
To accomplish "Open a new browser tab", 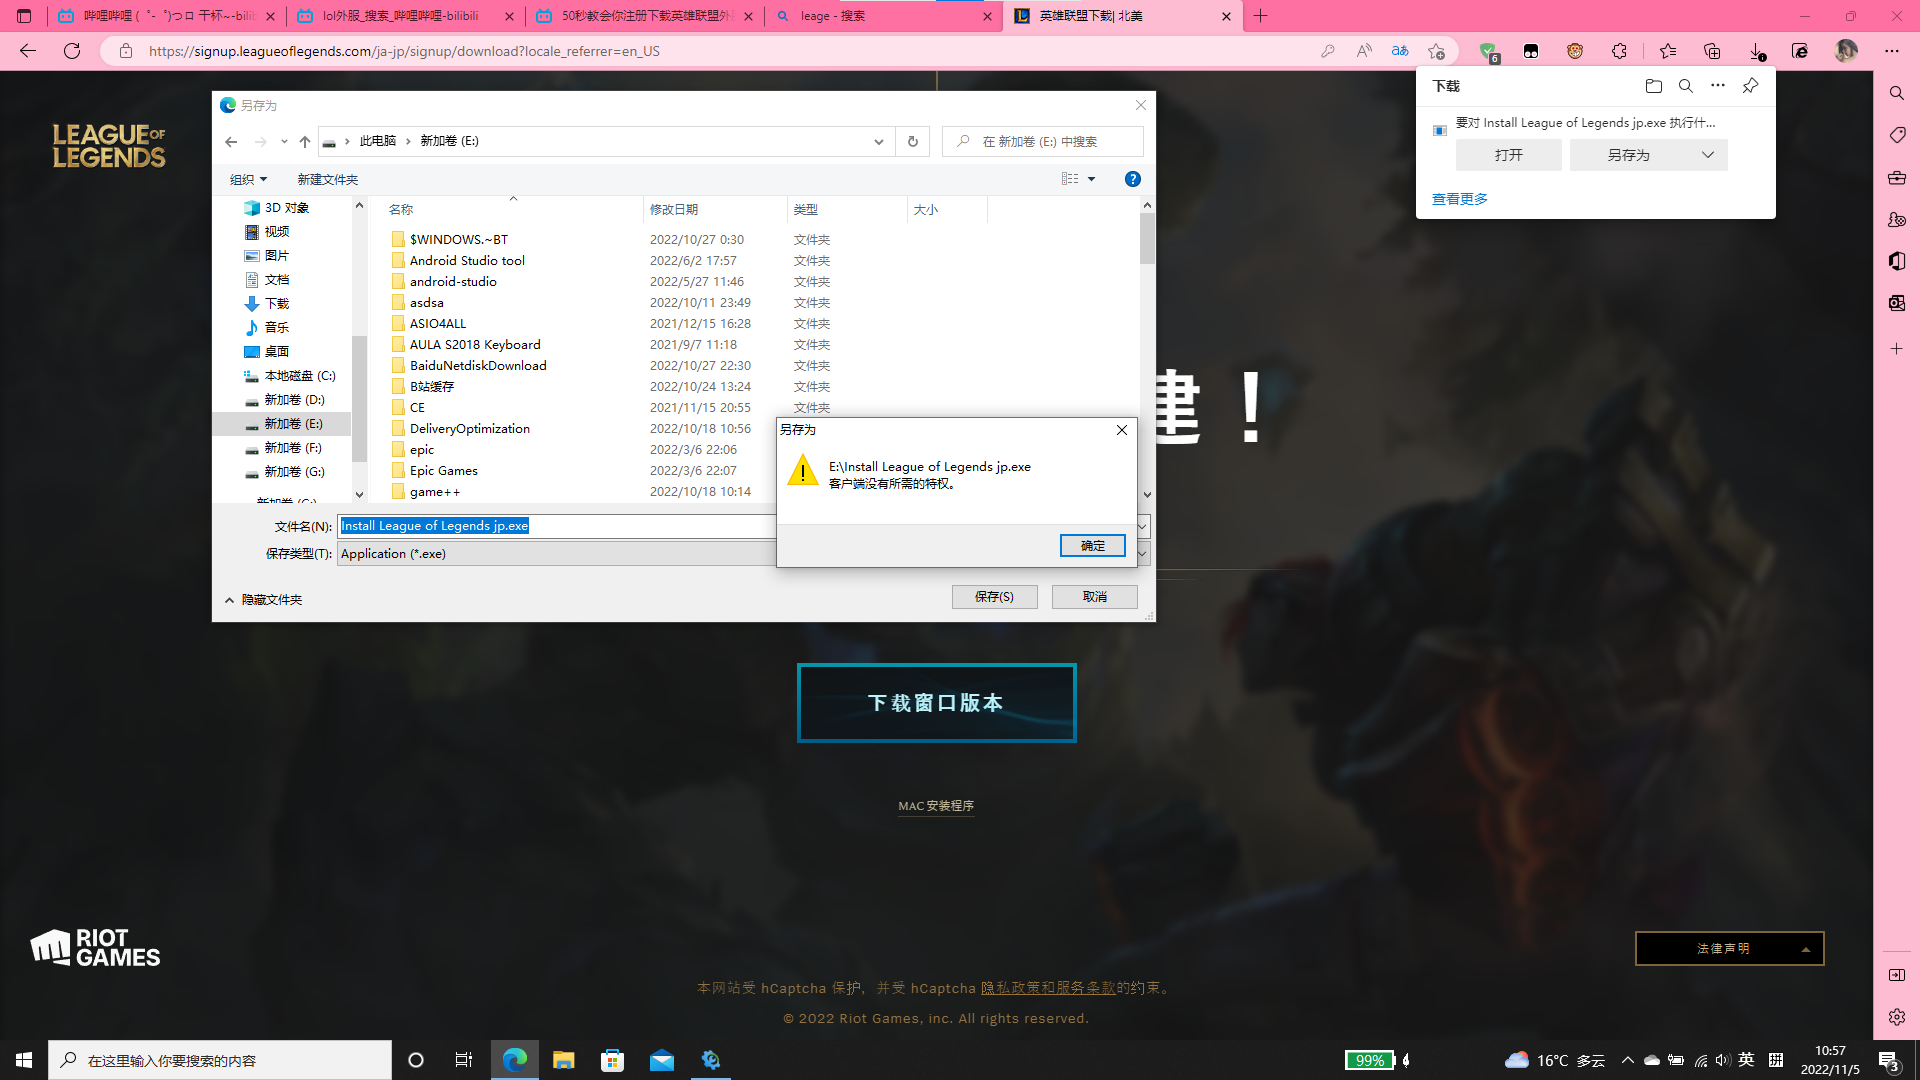I will point(1260,16).
